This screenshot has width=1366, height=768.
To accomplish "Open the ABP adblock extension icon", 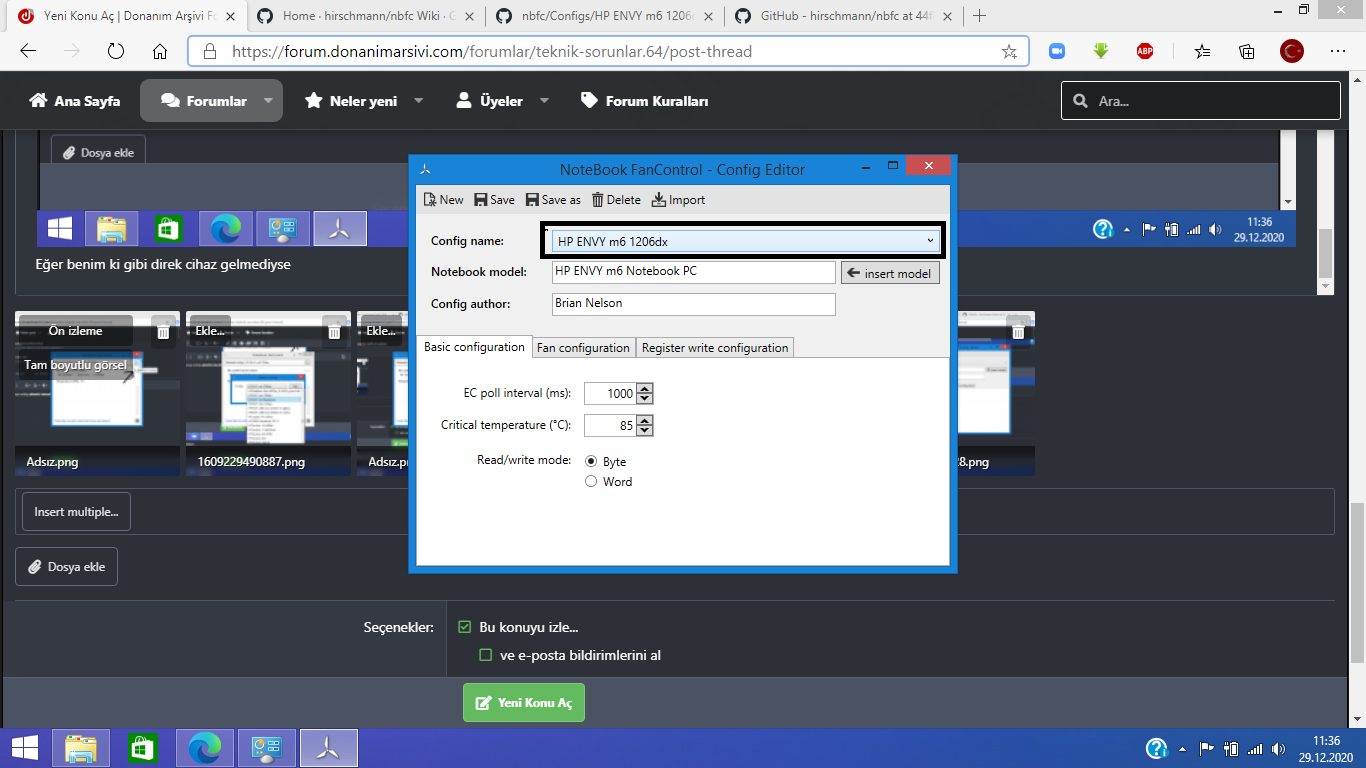I will click(x=1145, y=51).
